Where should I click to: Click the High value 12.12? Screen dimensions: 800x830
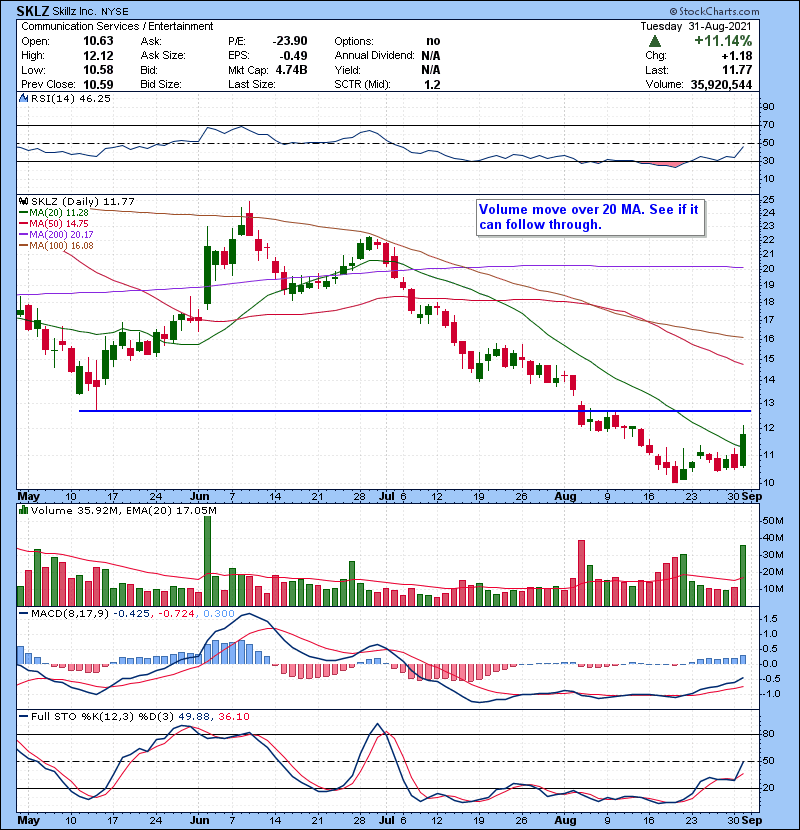point(98,56)
